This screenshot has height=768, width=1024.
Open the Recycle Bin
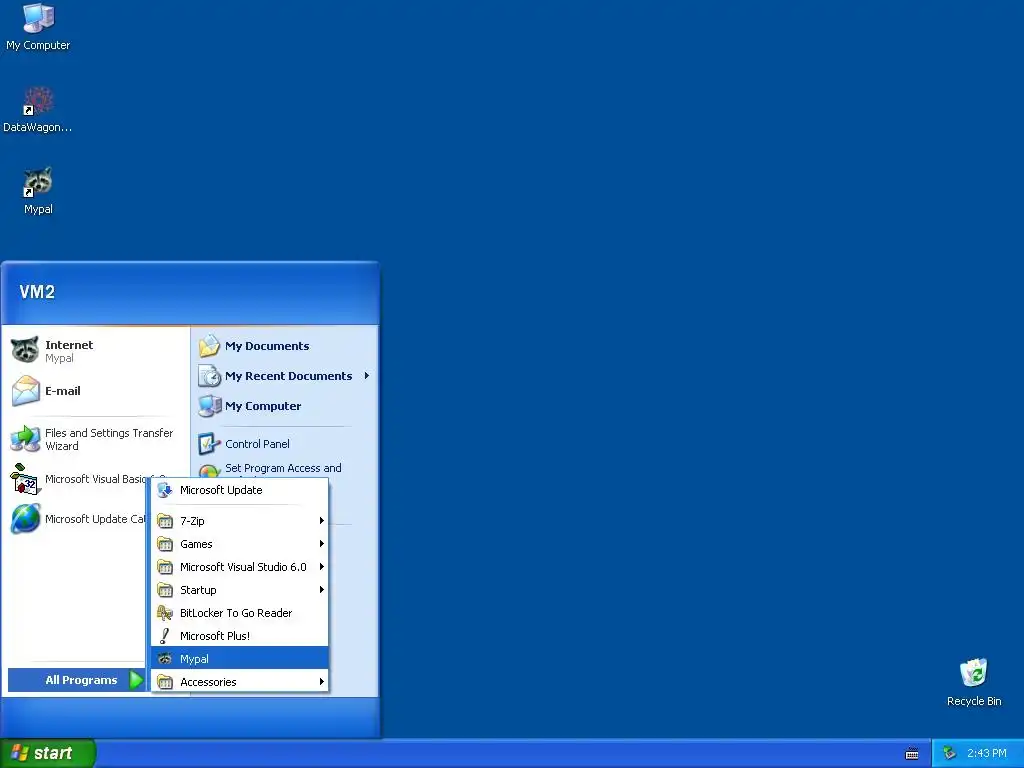coord(974,682)
